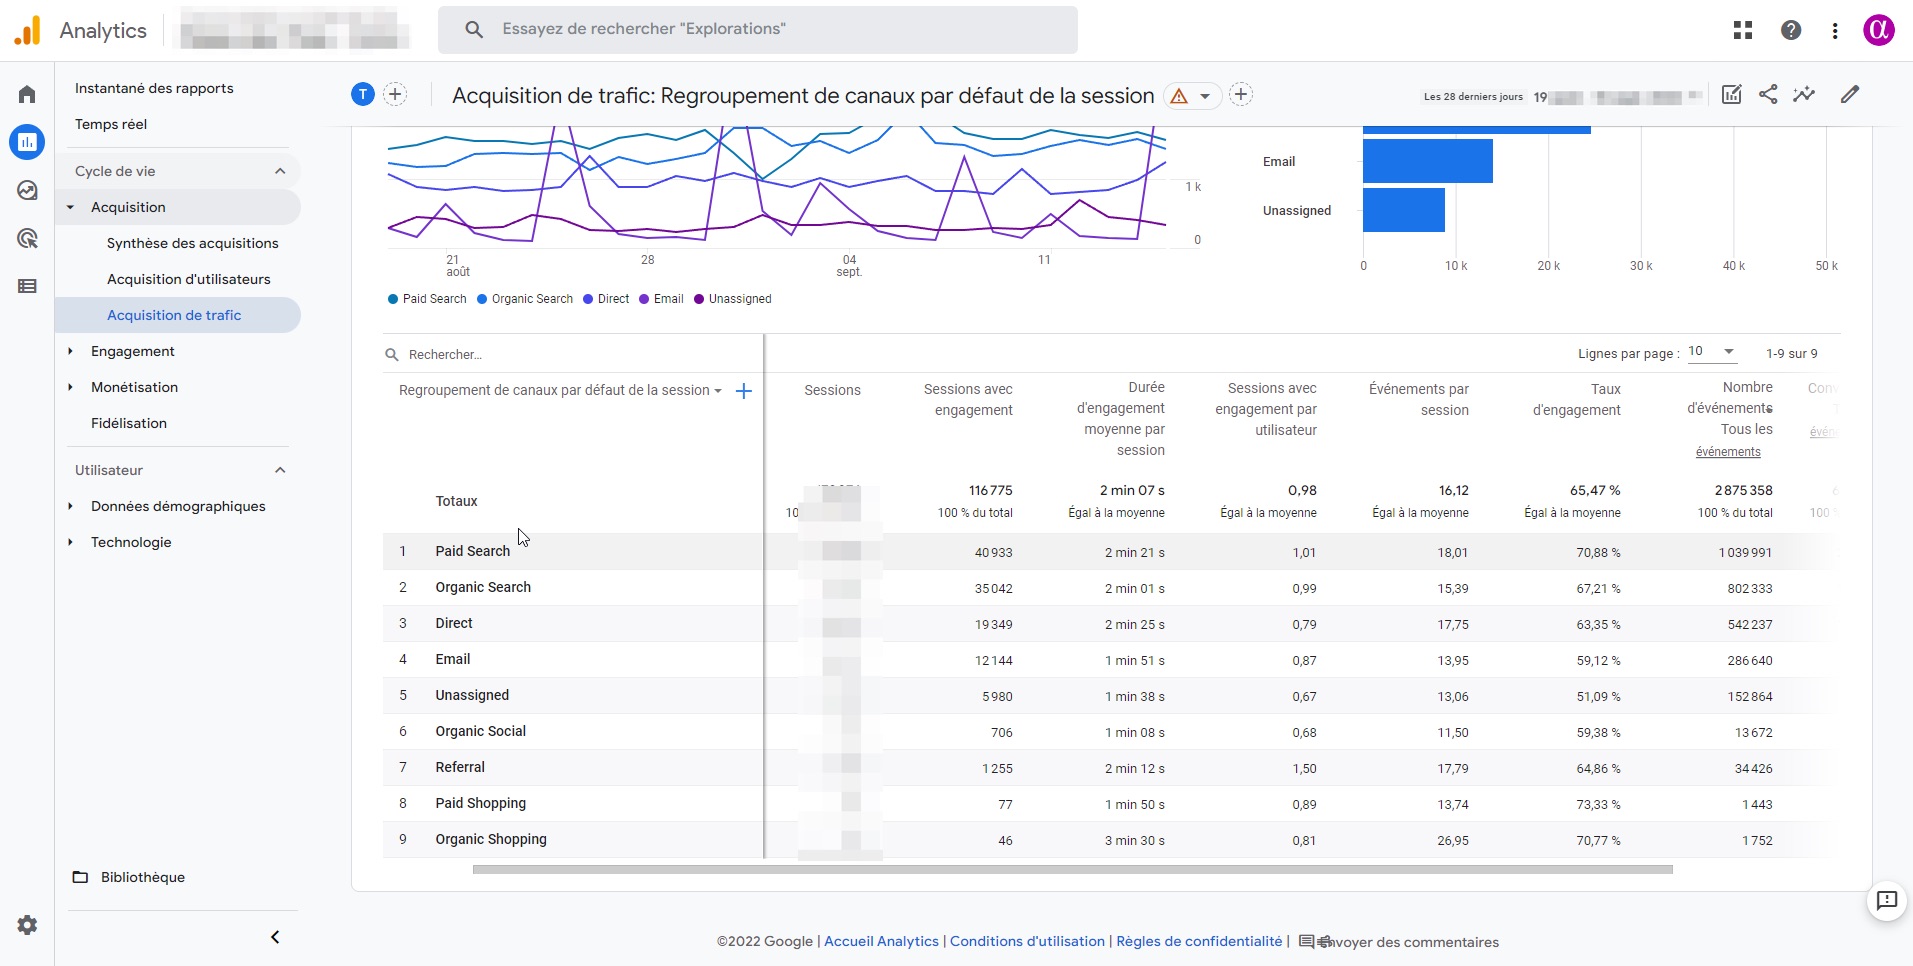The width and height of the screenshot is (1913, 966).
Task: Open the Explore icon in left rail
Action: [x=27, y=190]
